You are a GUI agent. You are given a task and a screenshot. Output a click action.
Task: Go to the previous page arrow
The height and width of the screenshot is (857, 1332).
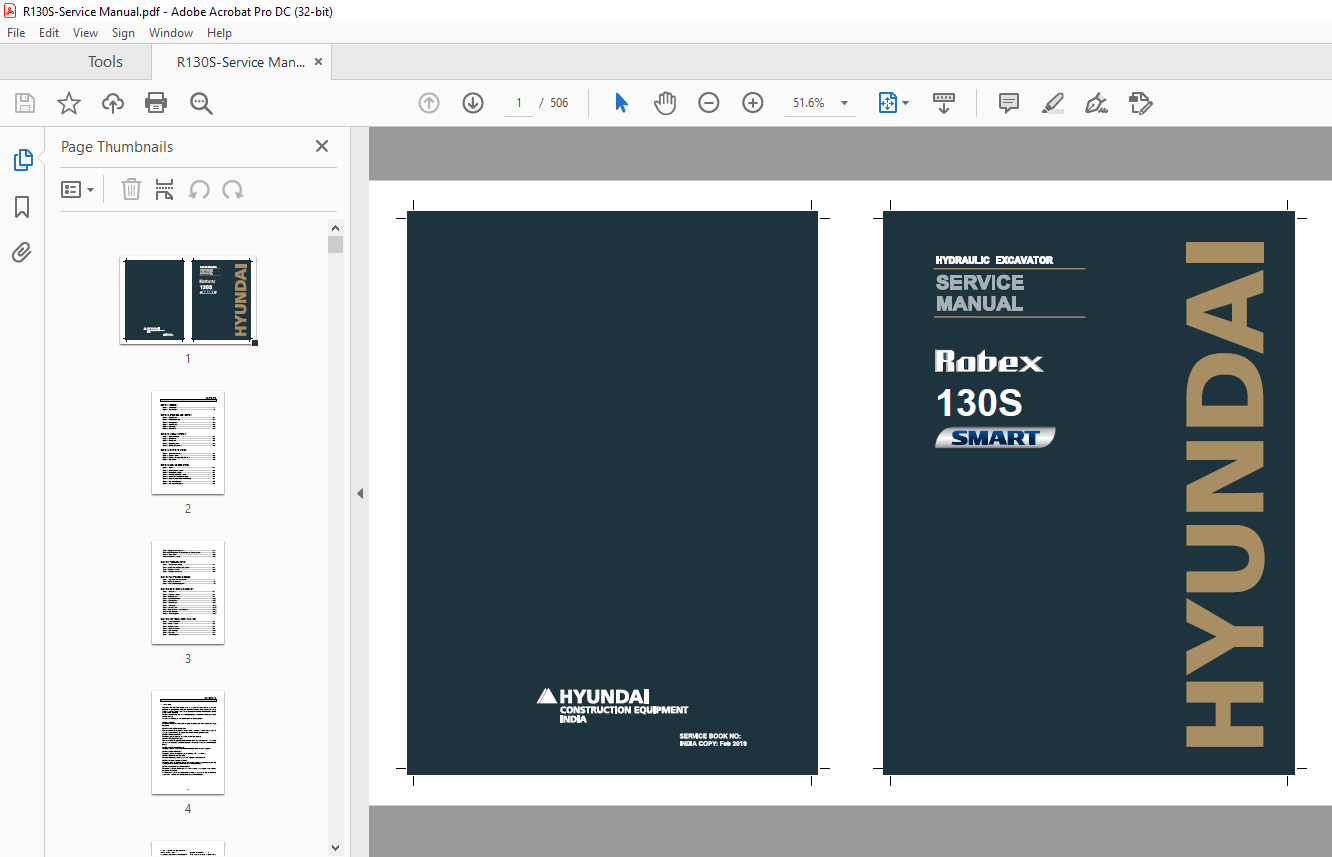[x=429, y=103]
